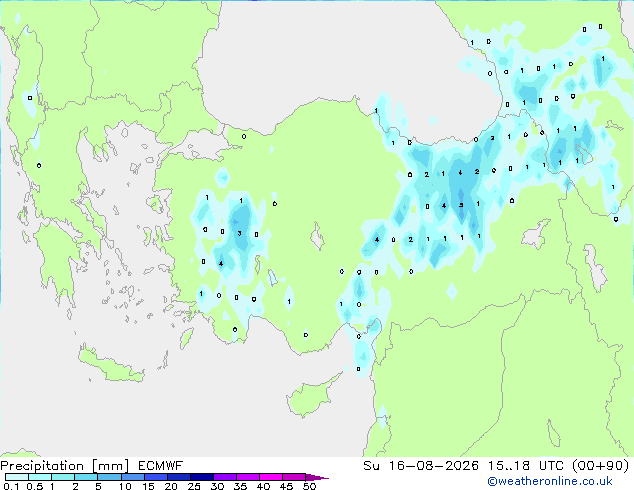Screen dimensions: 634x490
Task: Pick the 15–20 mm legend swatch
Action: 155,477
